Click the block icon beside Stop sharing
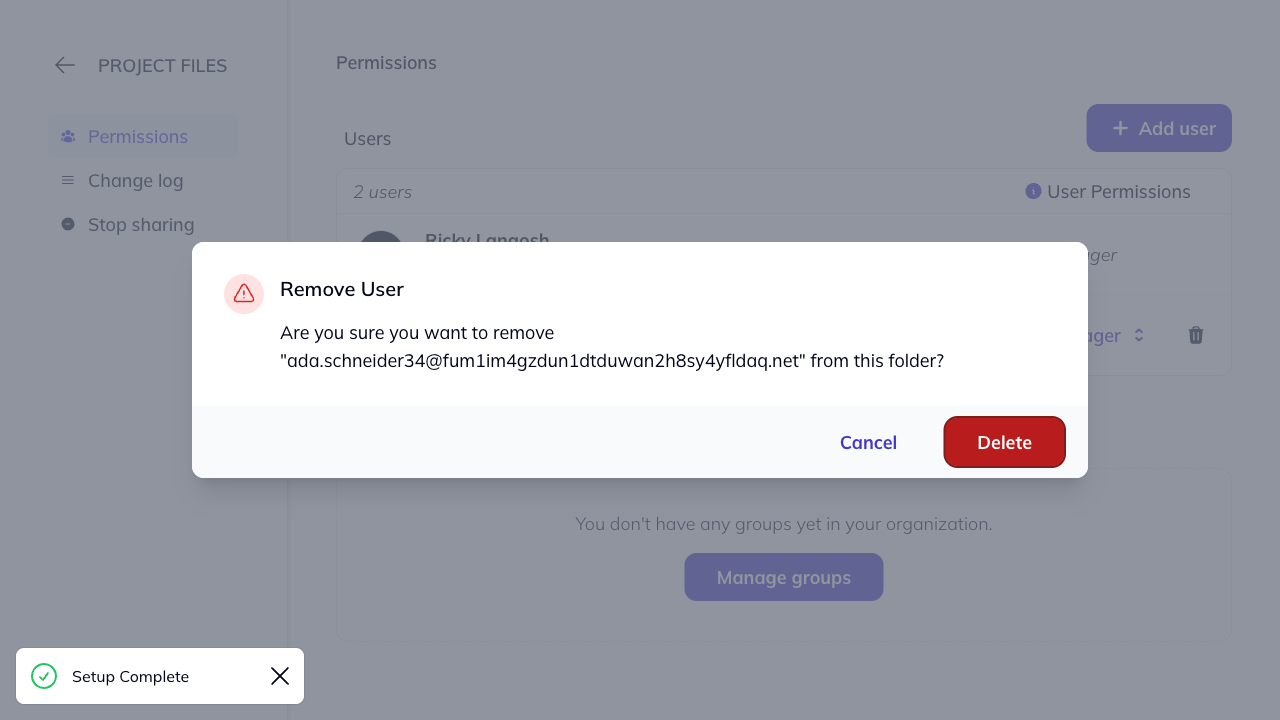Image resolution: width=1280 pixels, height=720 pixels. (67, 224)
